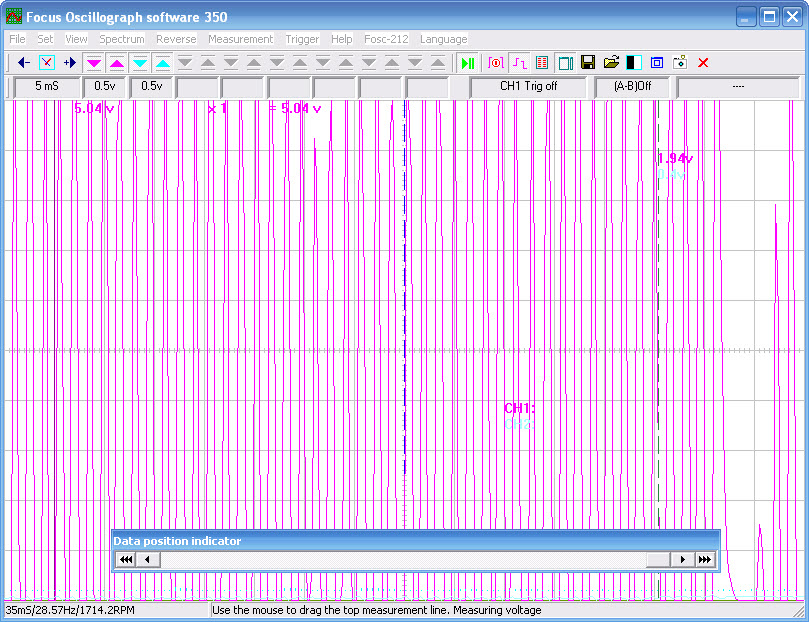Viewport: 809px width, 622px height.
Task: Toggle the black-white background color icon
Action: [634, 63]
